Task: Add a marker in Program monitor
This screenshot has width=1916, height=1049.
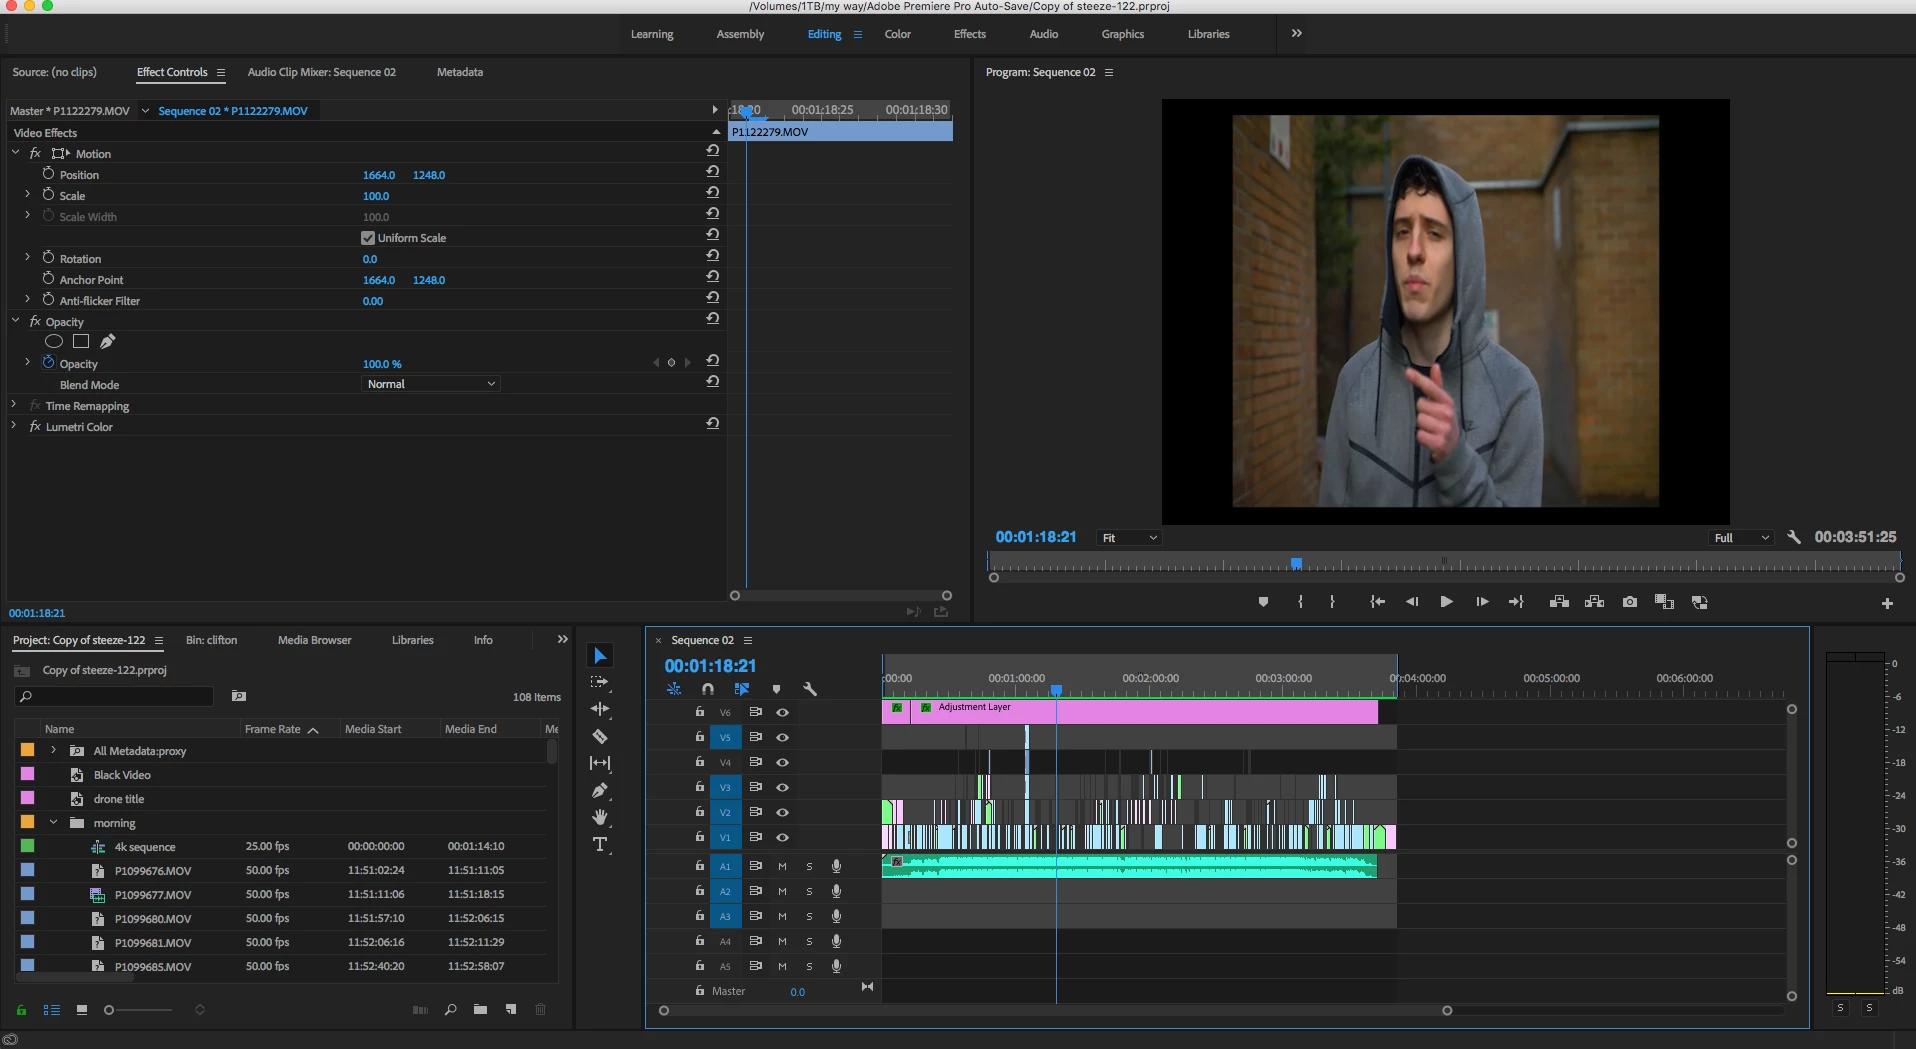Action: (x=1263, y=602)
